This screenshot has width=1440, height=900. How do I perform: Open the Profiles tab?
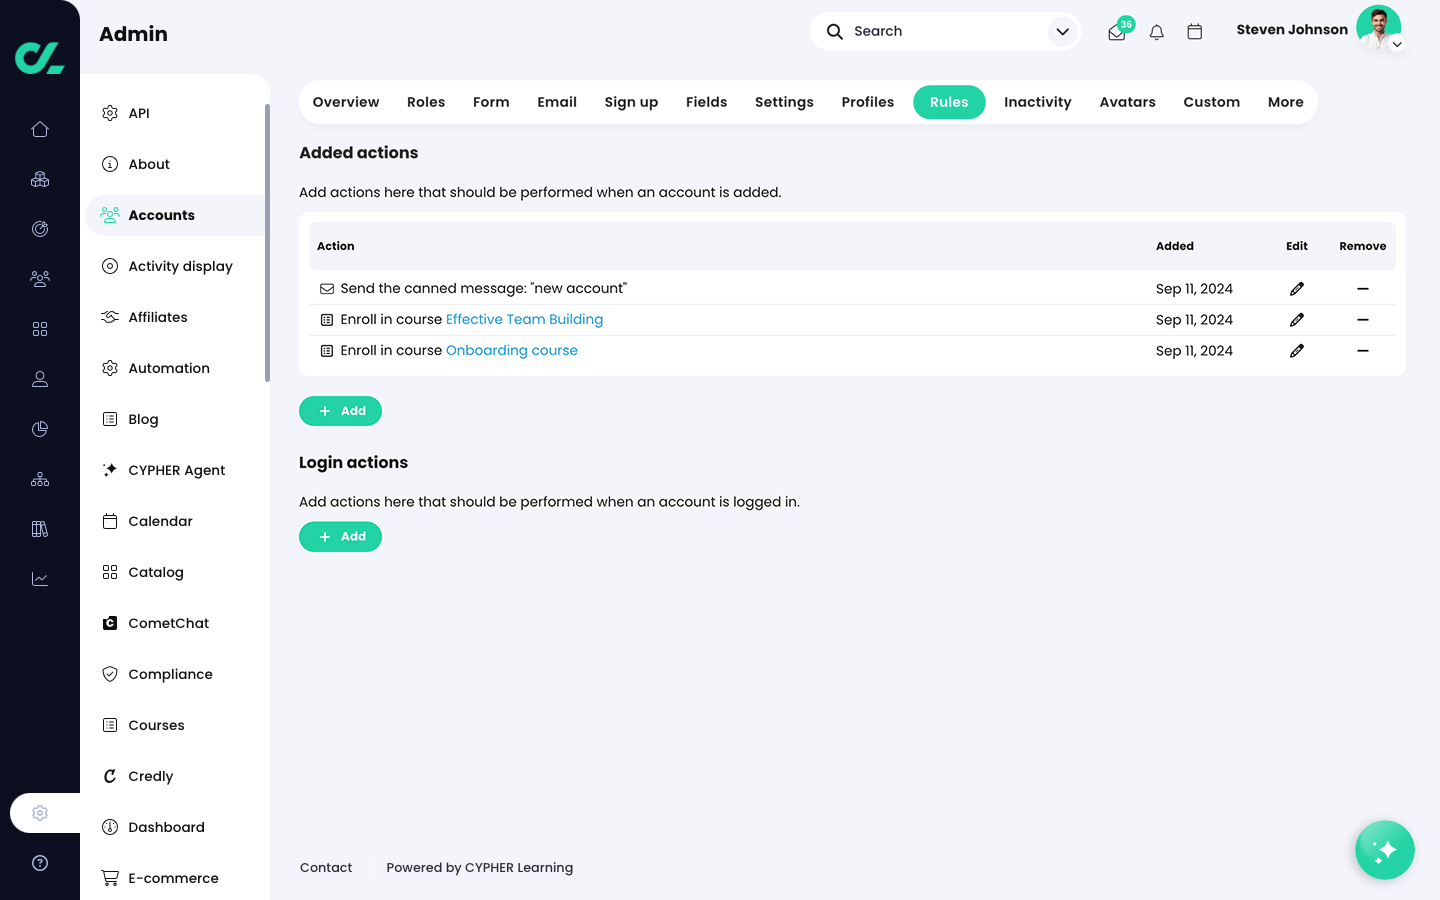coord(867,102)
